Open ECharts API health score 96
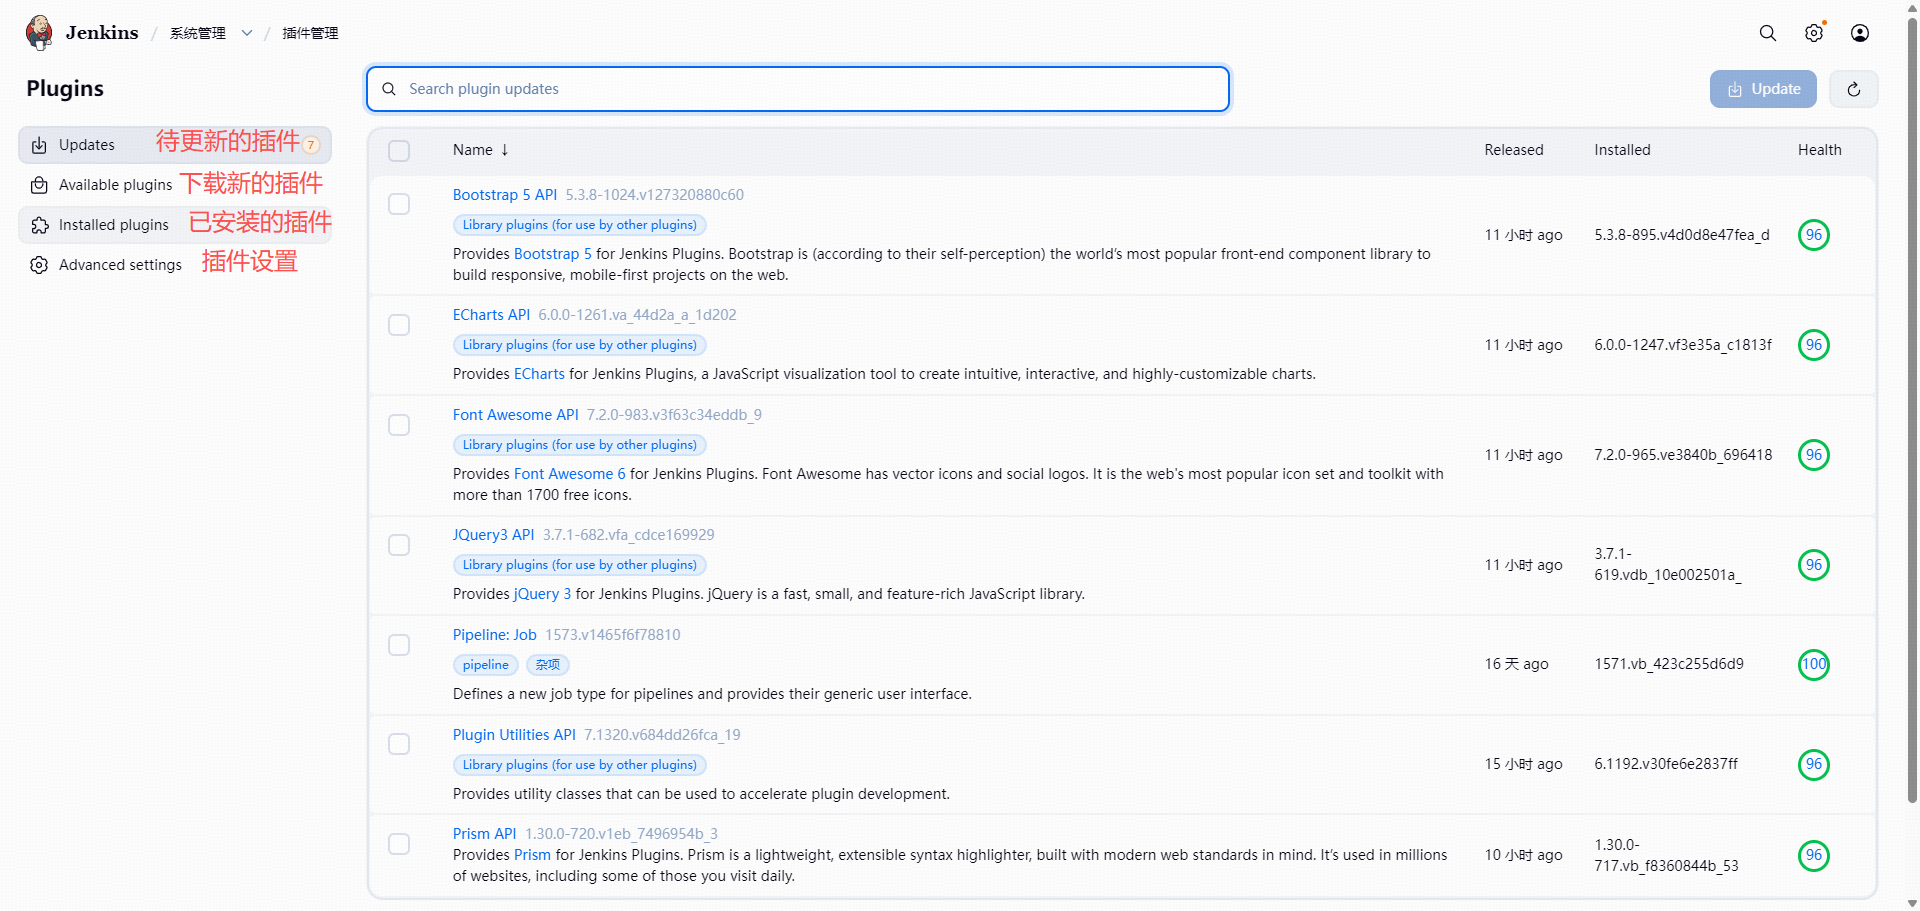Screen dimensions: 1920x911 tap(1814, 345)
